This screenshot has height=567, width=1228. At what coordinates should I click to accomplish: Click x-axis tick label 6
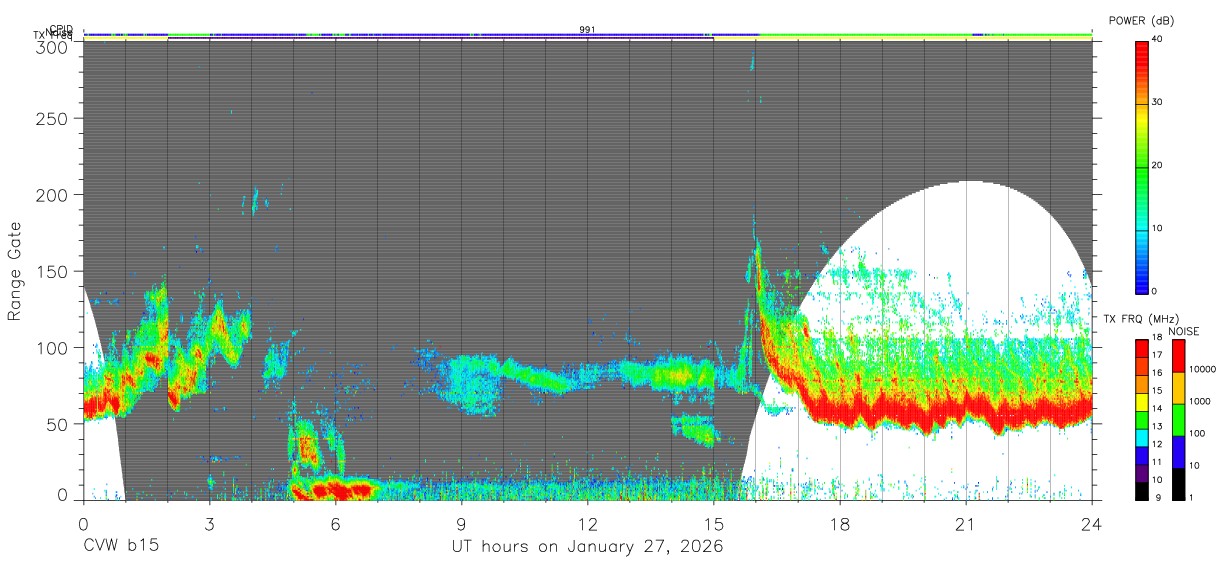(x=335, y=523)
